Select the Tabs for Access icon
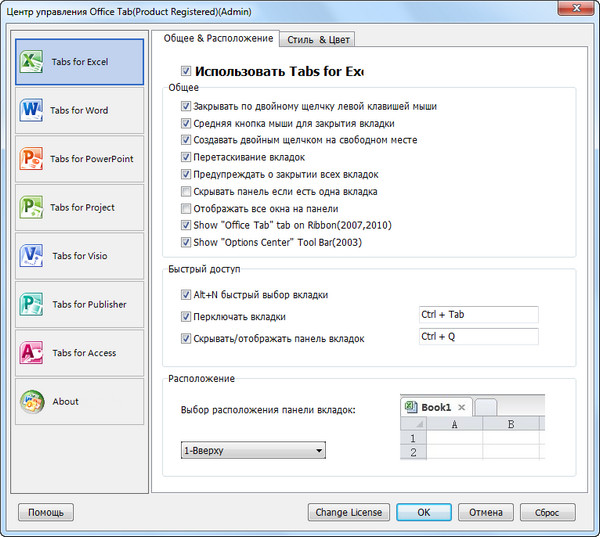Viewport: 600px width, 537px height. (x=31, y=353)
